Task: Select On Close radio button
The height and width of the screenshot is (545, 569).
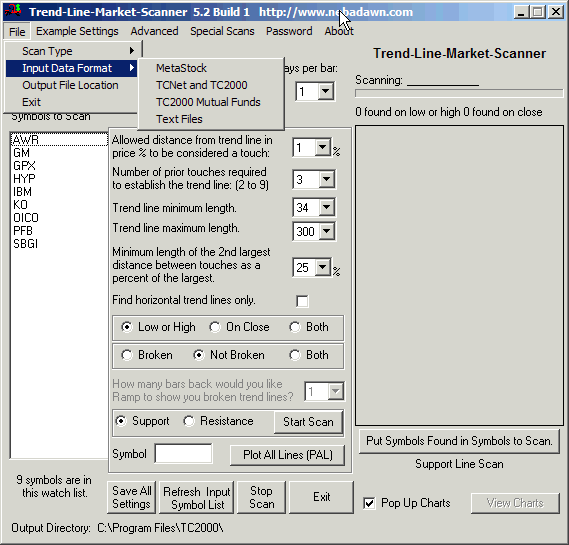Action: click(x=215, y=327)
